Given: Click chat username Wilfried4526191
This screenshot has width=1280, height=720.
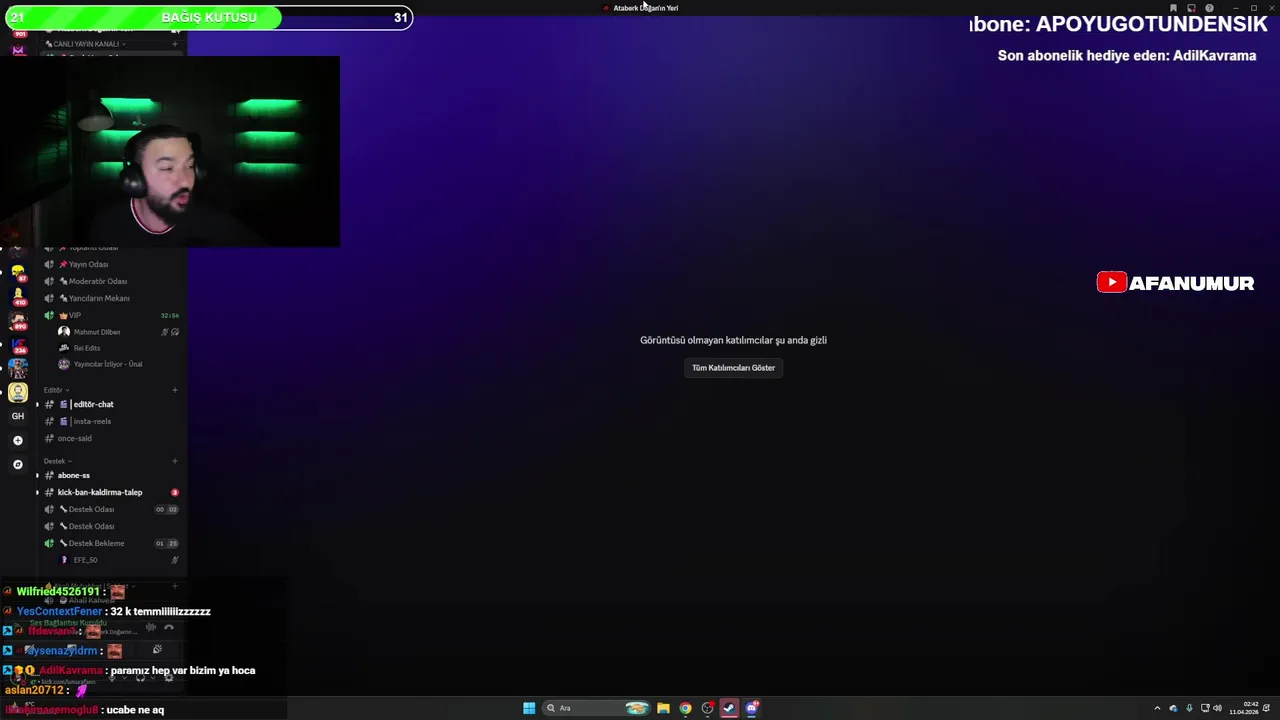Looking at the screenshot, I should [x=58, y=592].
